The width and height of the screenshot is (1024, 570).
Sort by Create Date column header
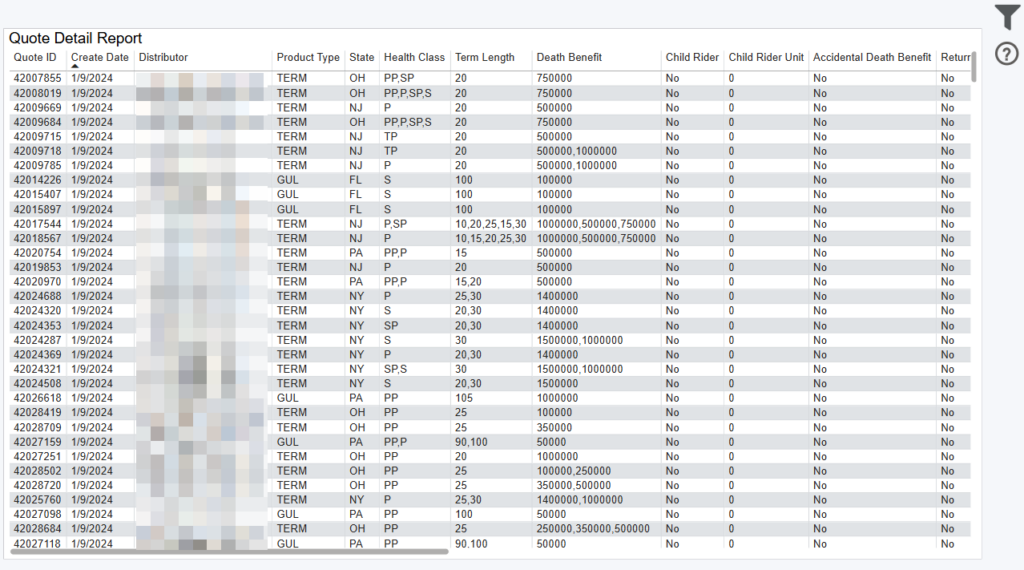[100, 57]
